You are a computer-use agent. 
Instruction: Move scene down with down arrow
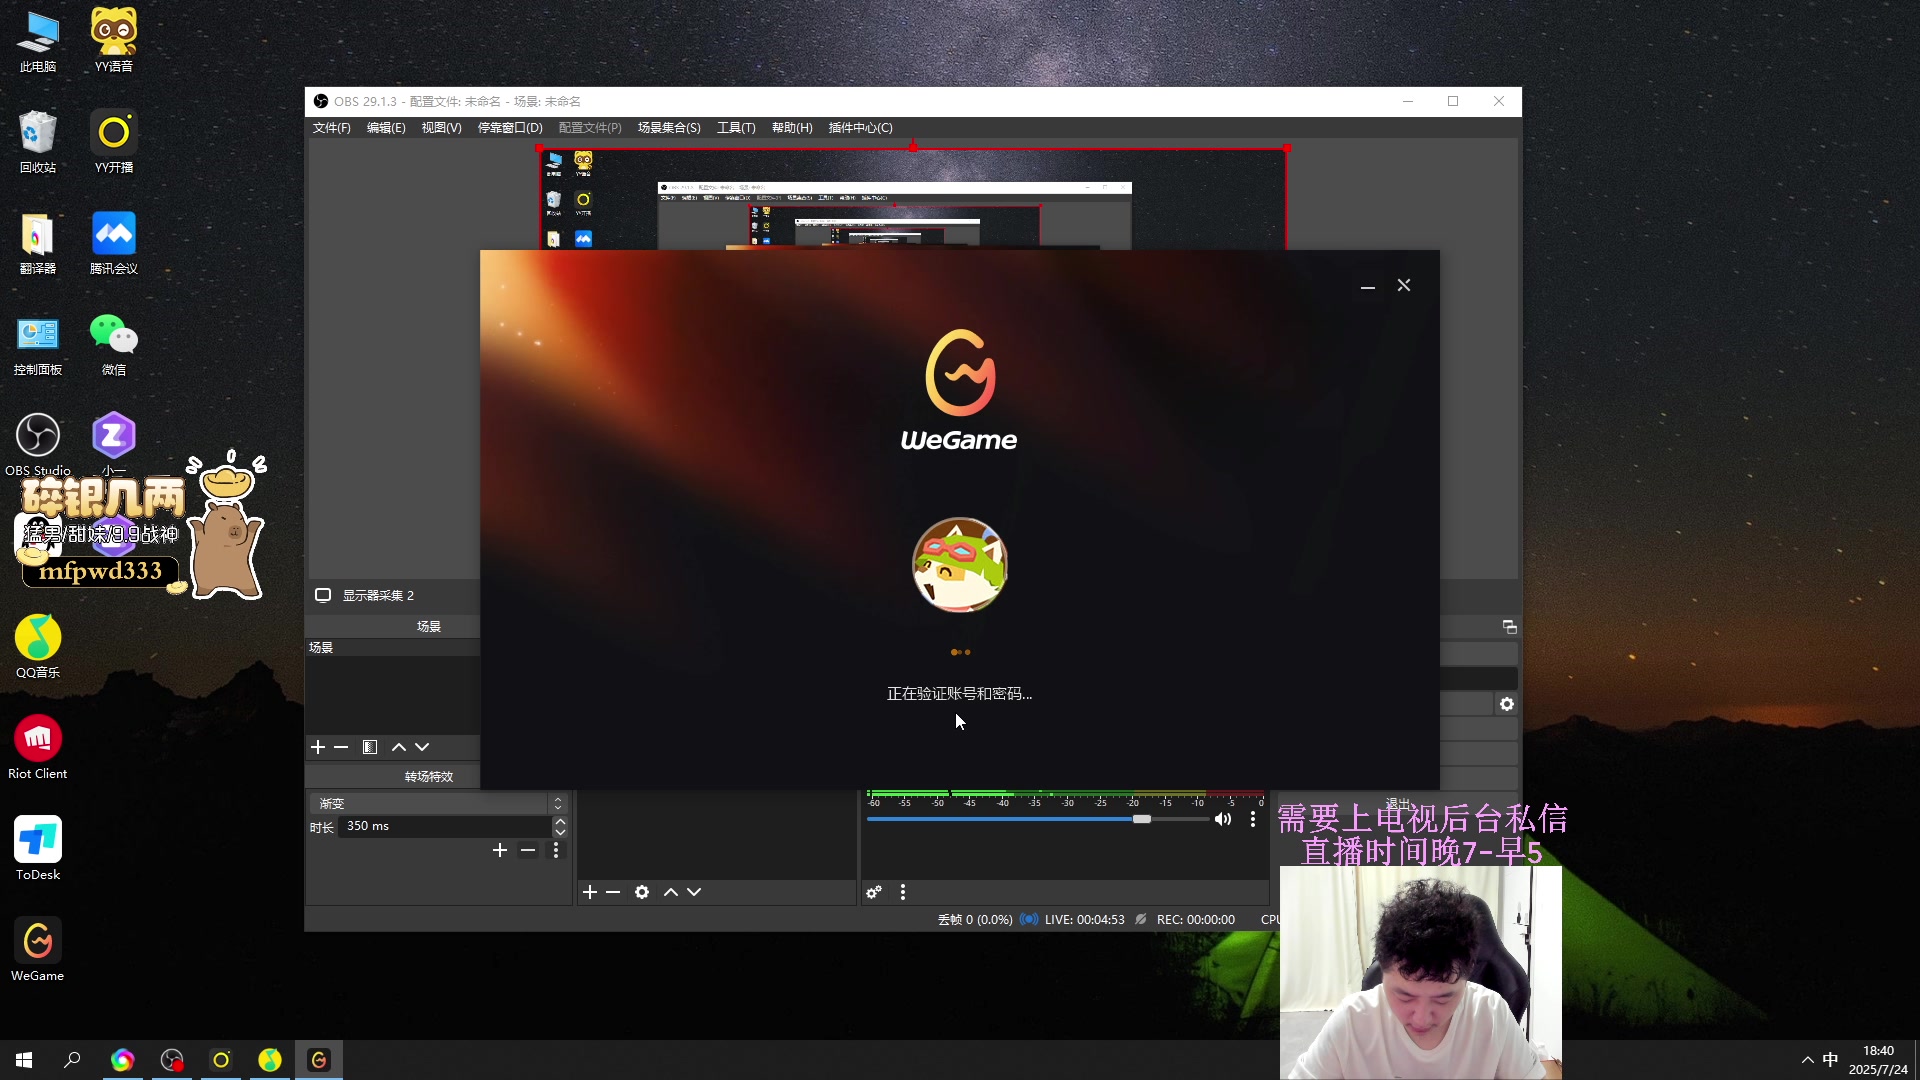(x=422, y=747)
